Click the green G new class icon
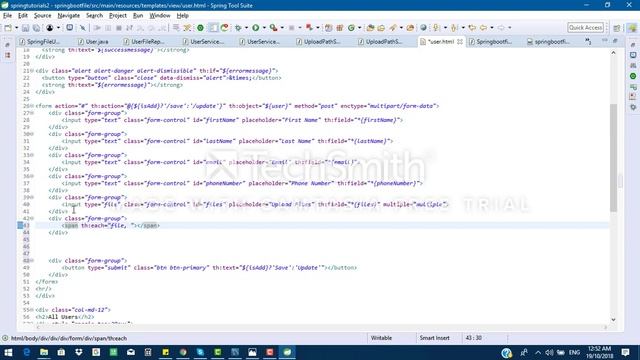 351,28
